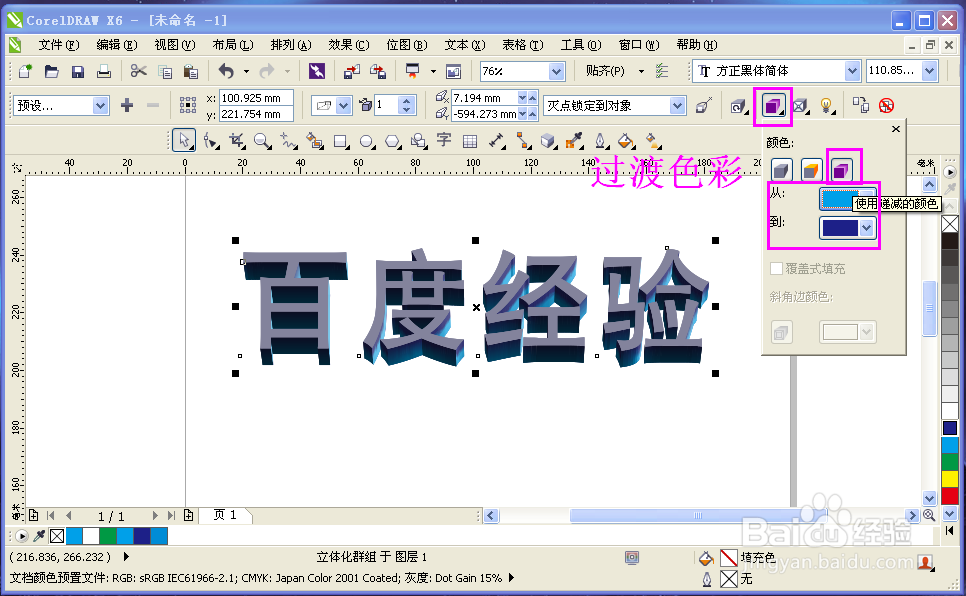Viewport: 966px width, 596px height.
Task: Select the cyan swatch in the bottom palette
Action: (72, 536)
